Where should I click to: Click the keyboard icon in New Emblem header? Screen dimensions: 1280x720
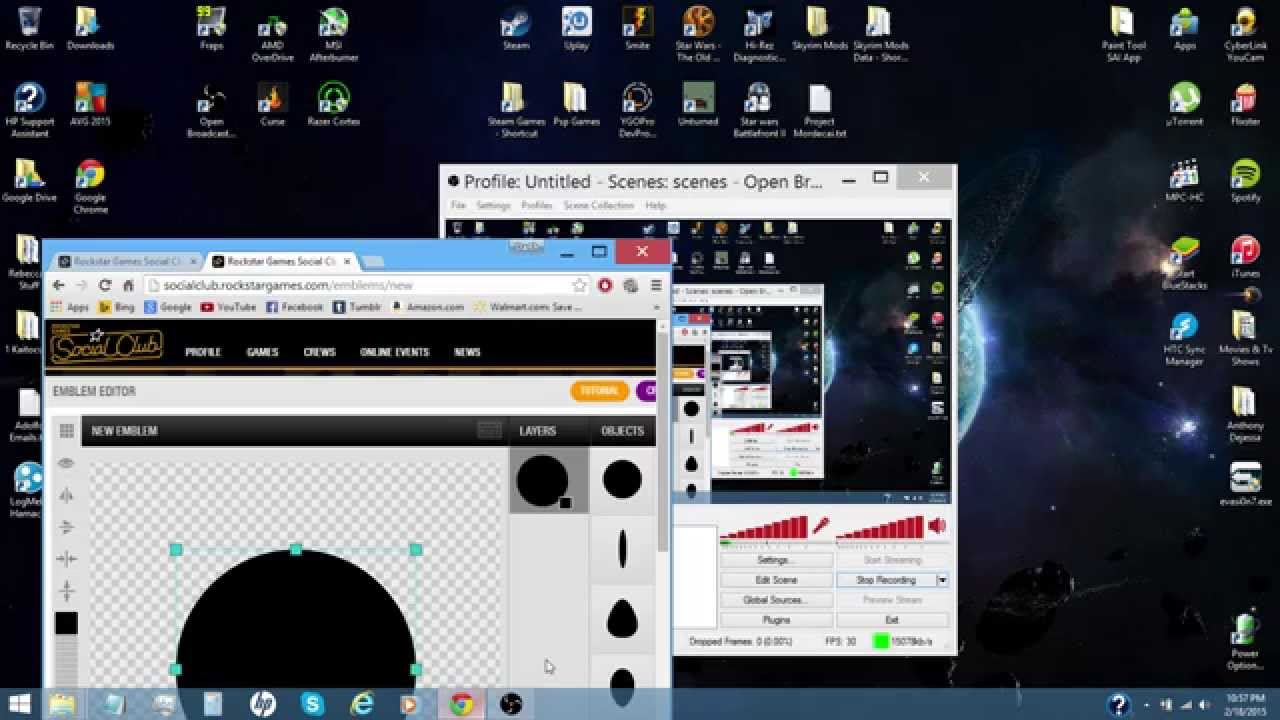tap(489, 430)
